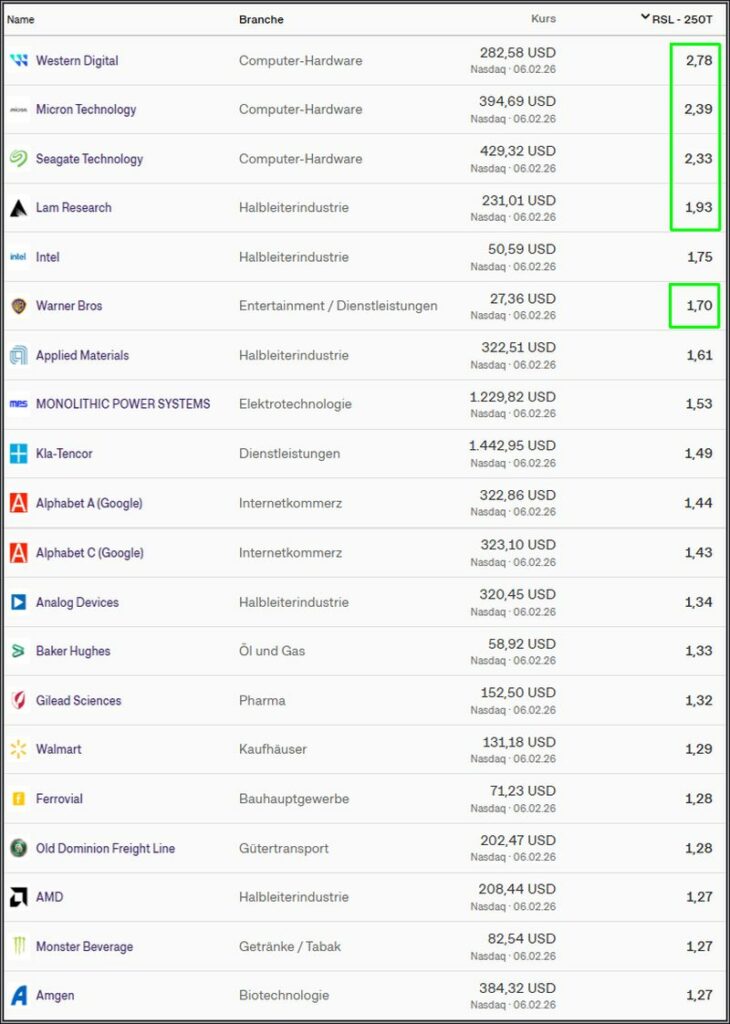The height and width of the screenshot is (1024, 730).
Task: Open the Intel stock link
Action: [48, 257]
